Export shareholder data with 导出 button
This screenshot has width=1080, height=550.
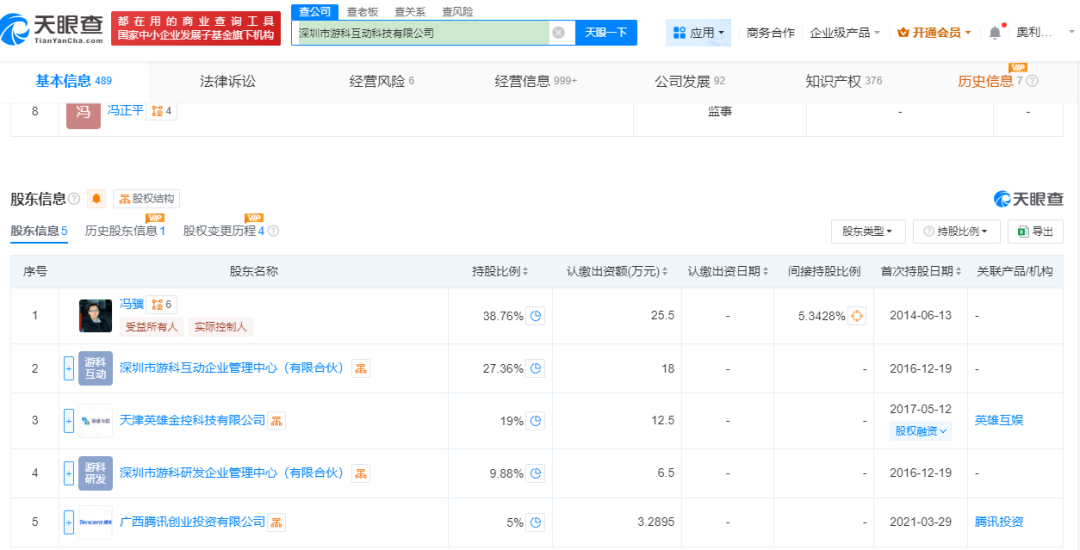click(x=1035, y=231)
